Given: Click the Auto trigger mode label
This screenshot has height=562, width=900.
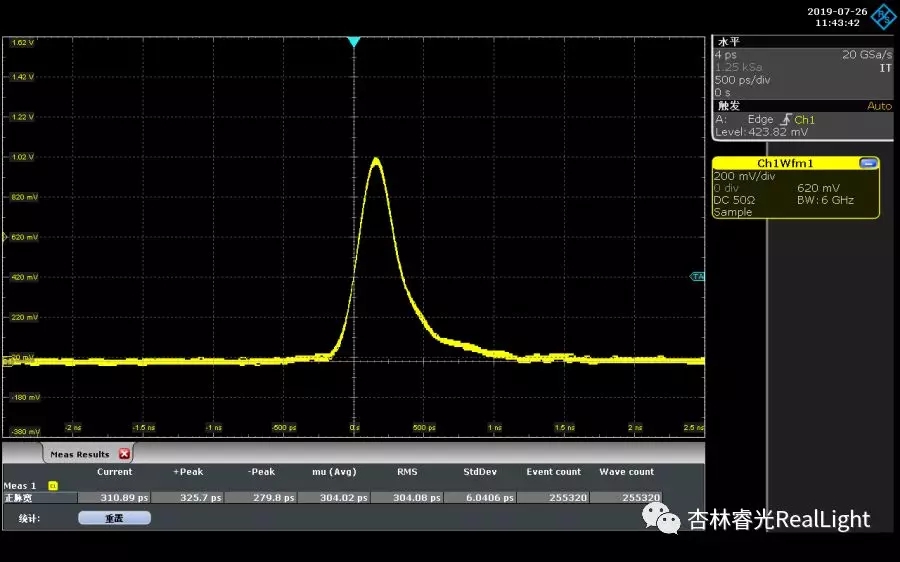Looking at the screenshot, I should pos(878,106).
